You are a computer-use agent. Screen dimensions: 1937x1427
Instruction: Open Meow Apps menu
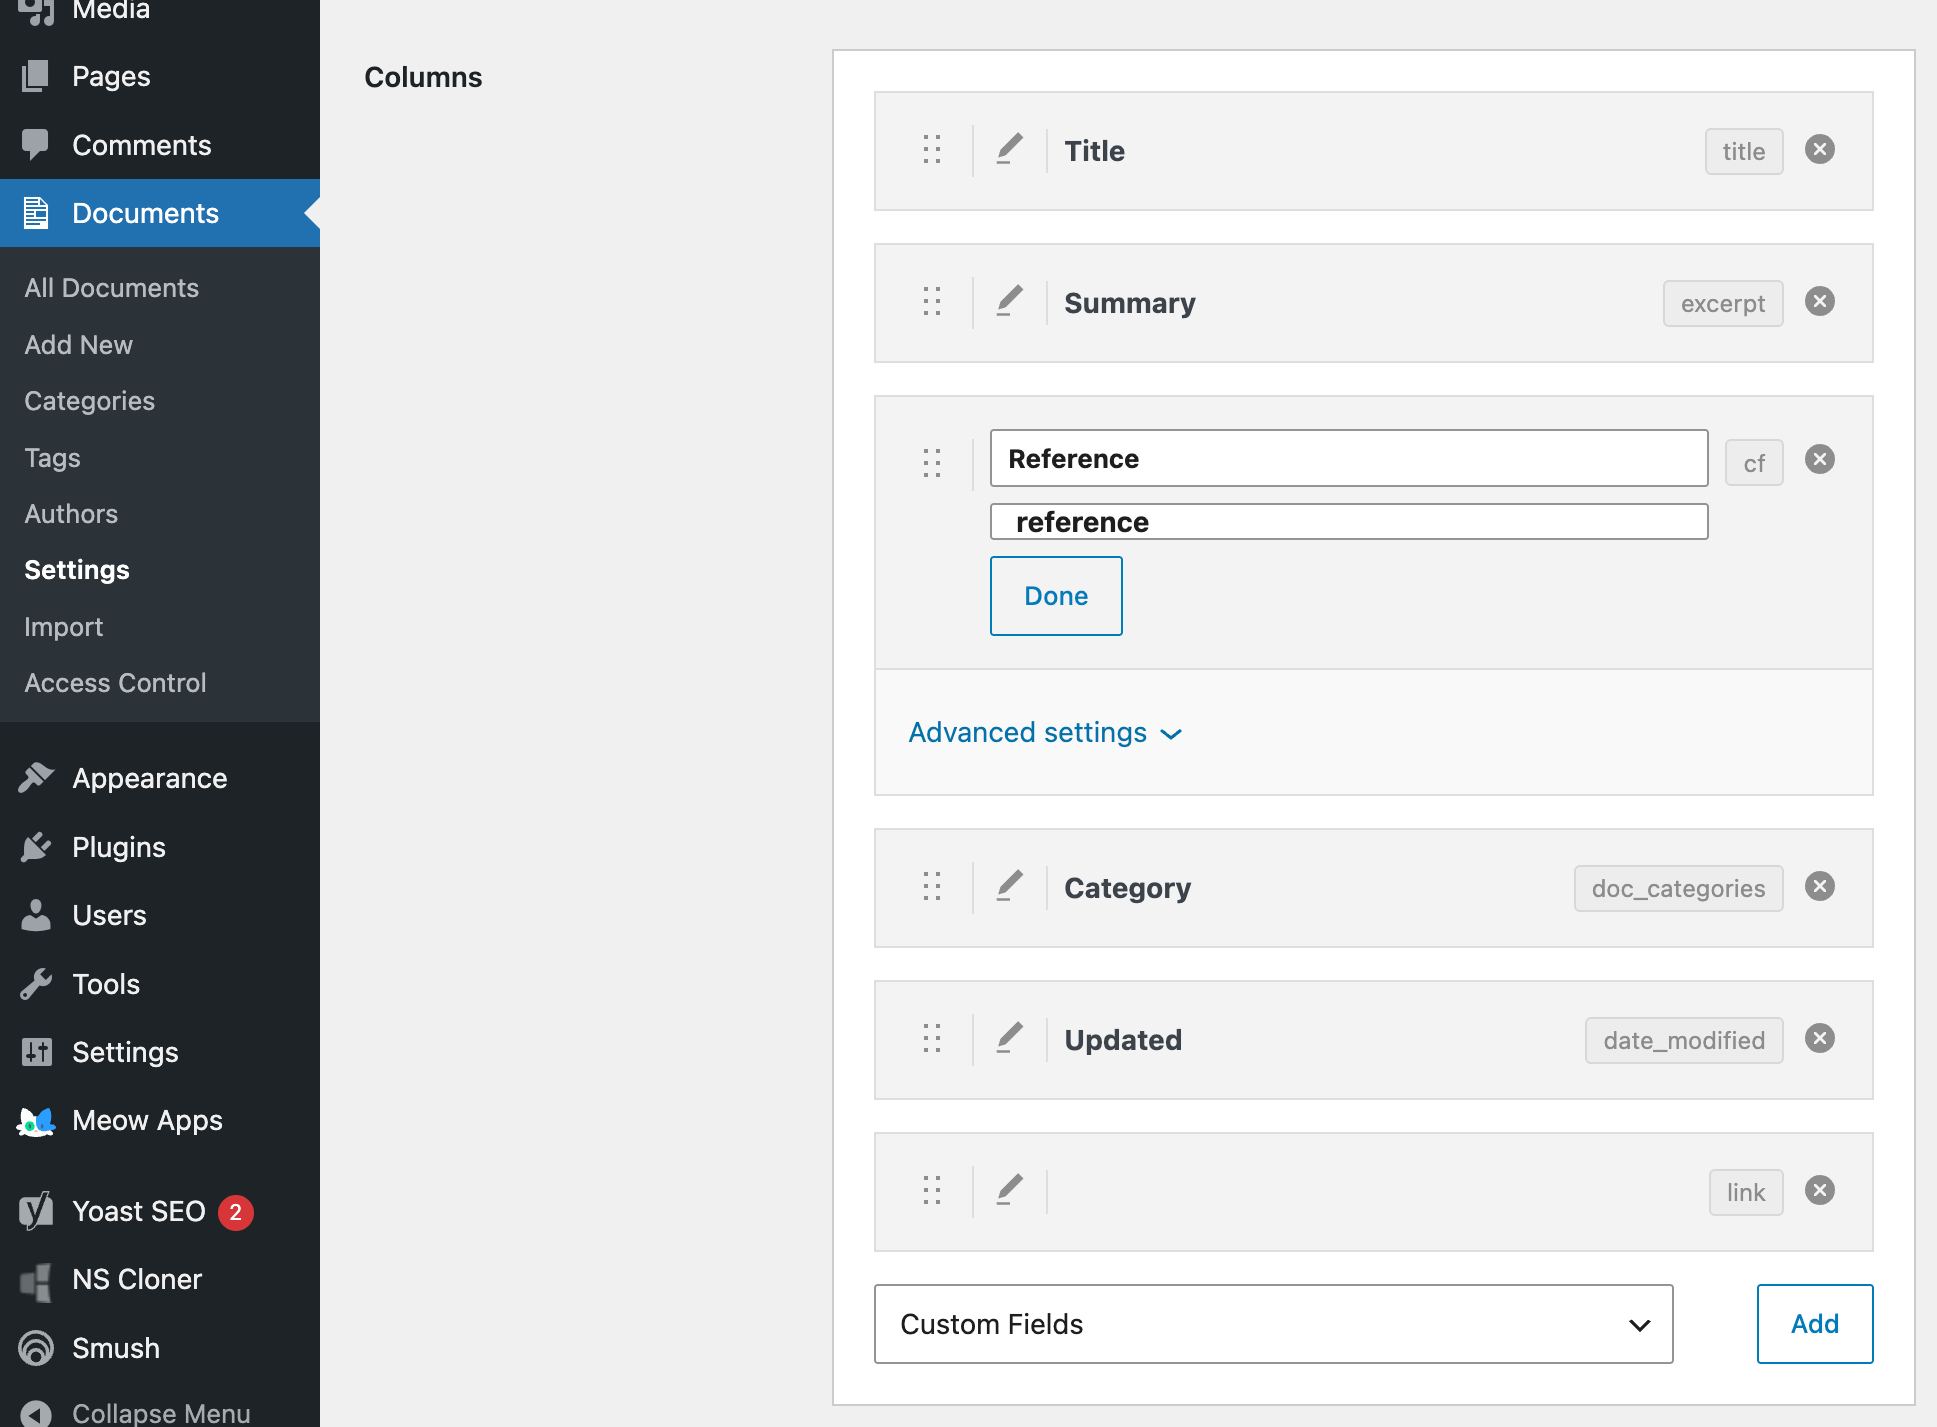pyautogui.click(x=160, y=1121)
